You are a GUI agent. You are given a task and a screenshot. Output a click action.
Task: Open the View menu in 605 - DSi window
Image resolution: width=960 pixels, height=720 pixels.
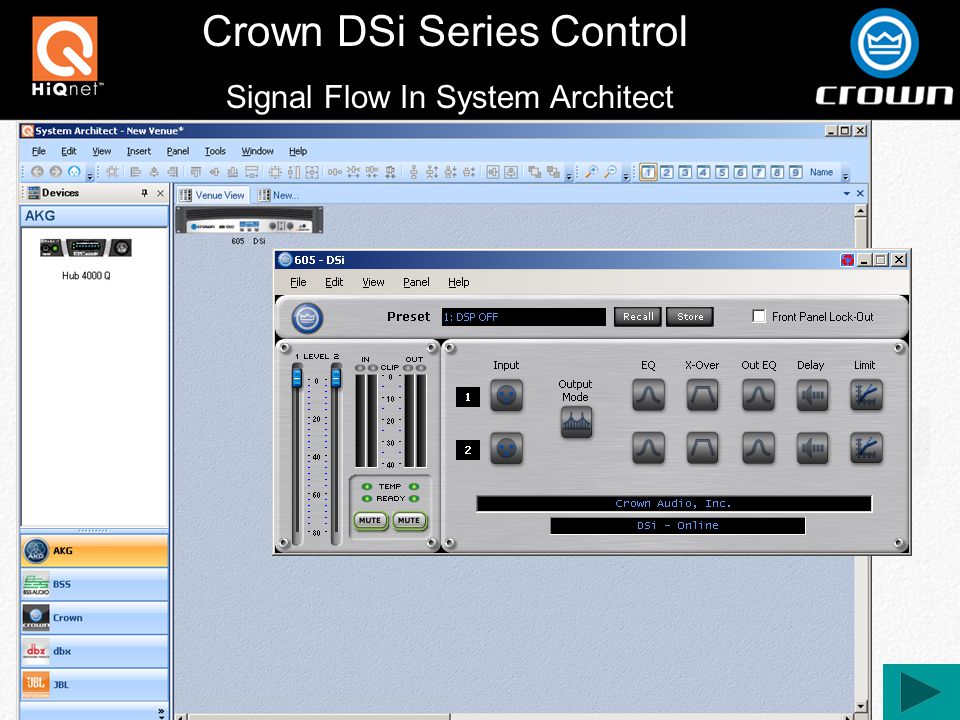373,282
